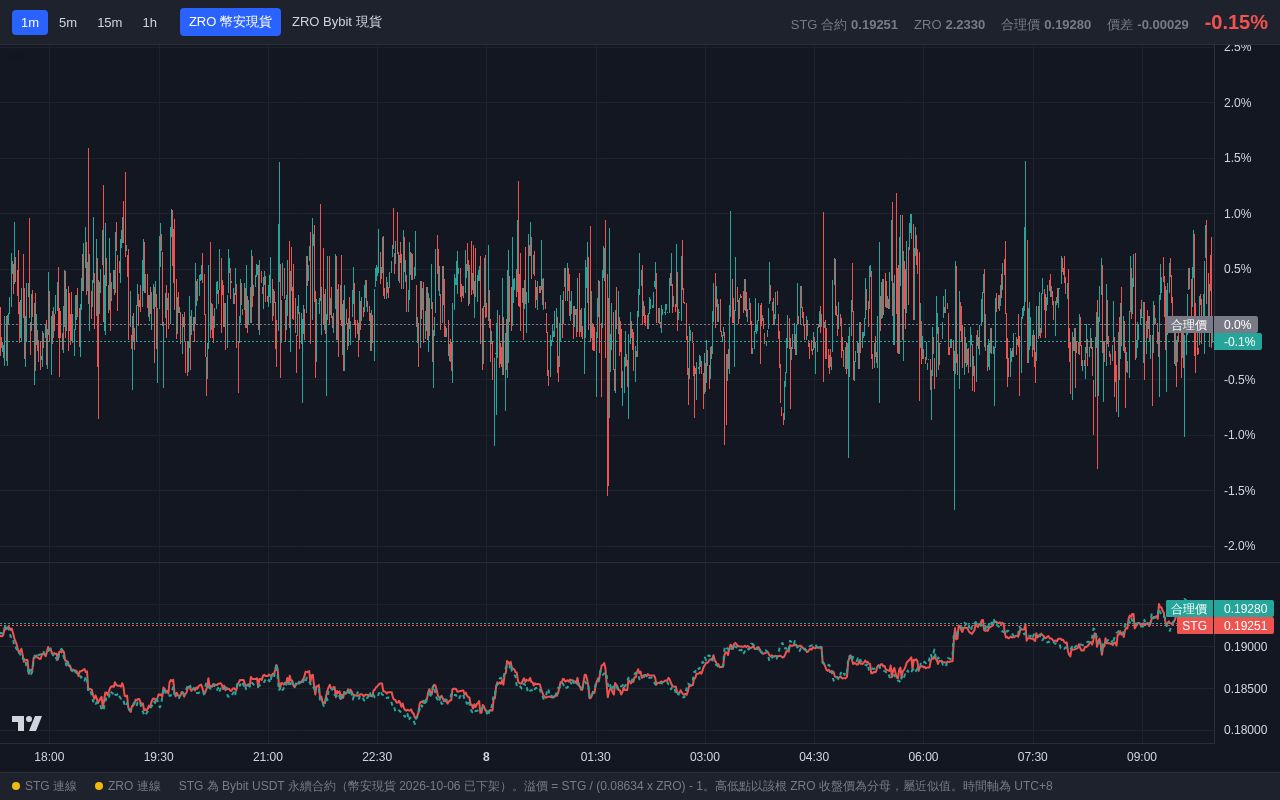Click the 18:00 time axis label

coord(49,757)
